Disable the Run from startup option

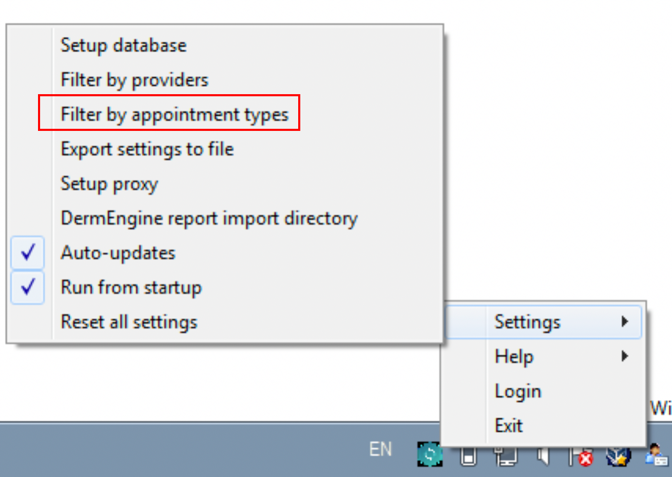[x=29, y=288]
